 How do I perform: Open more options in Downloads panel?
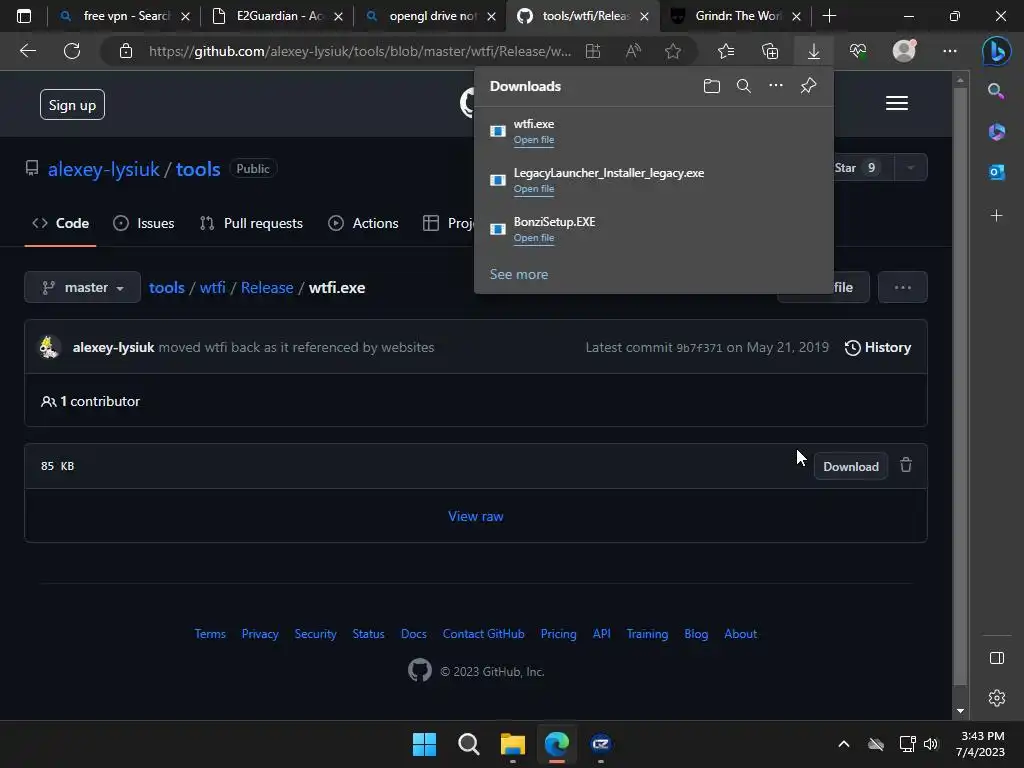click(776, 86)
